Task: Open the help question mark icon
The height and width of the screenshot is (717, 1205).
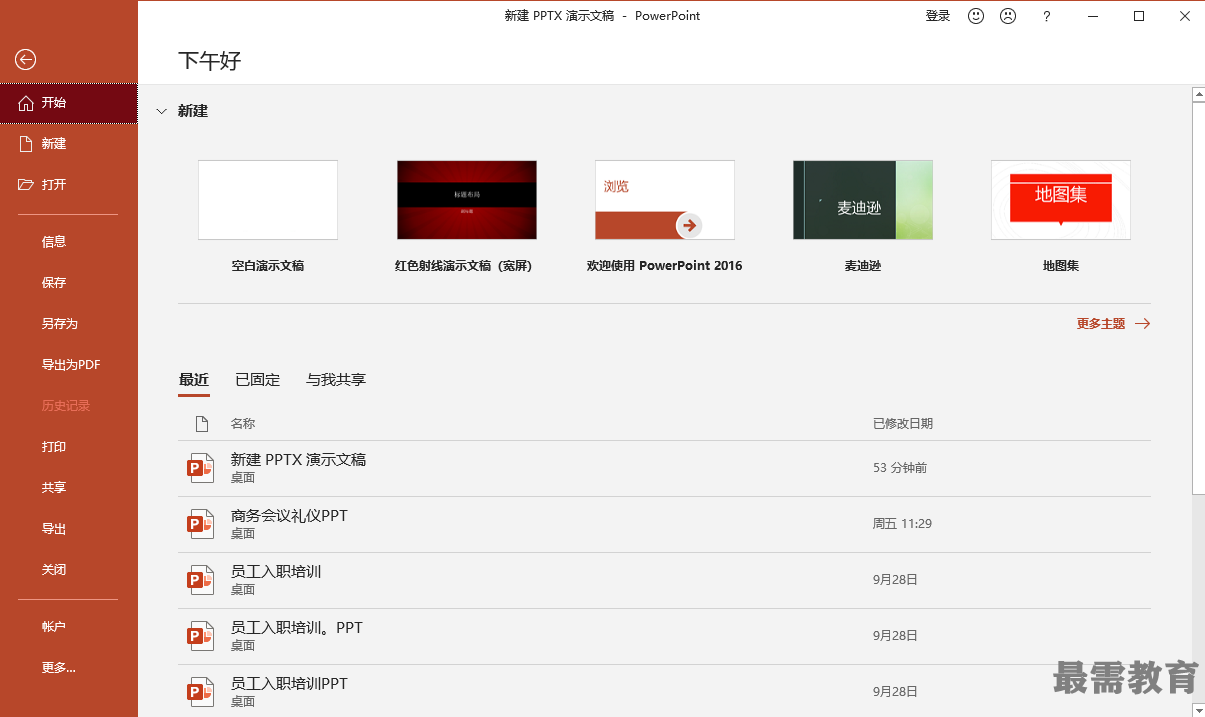Action: point(1047,16)
